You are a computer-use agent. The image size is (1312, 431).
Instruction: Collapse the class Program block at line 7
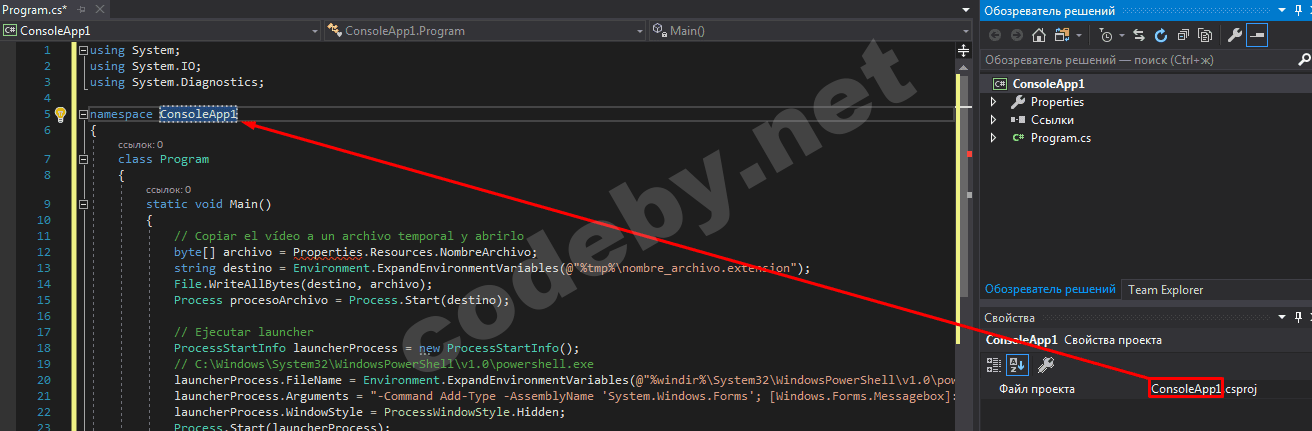coord(82,159)
